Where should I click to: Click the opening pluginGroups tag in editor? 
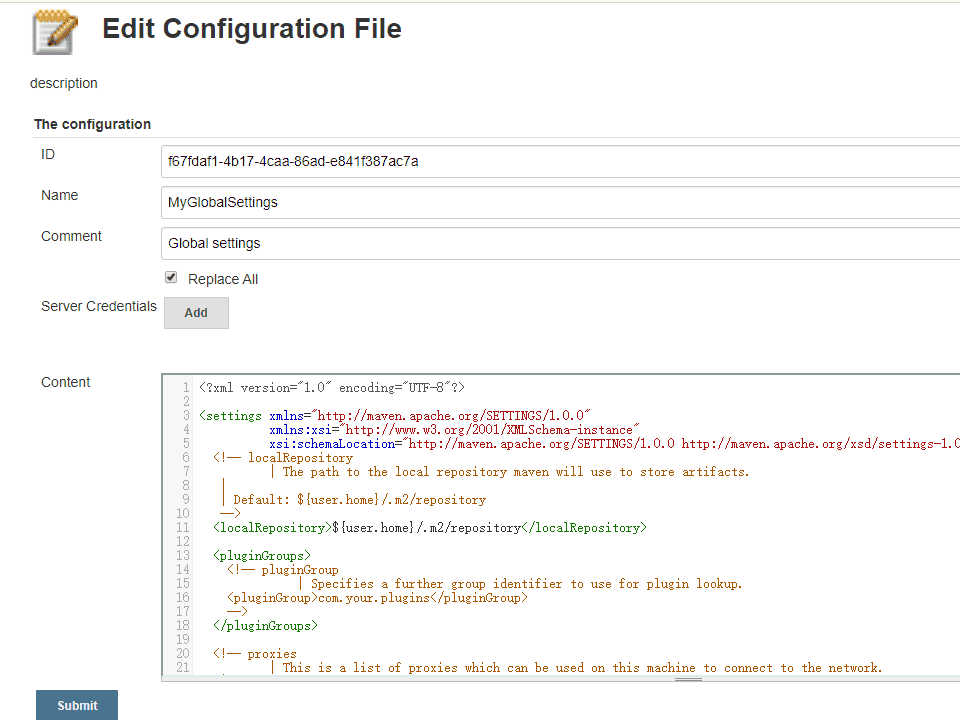click(262, 555)
